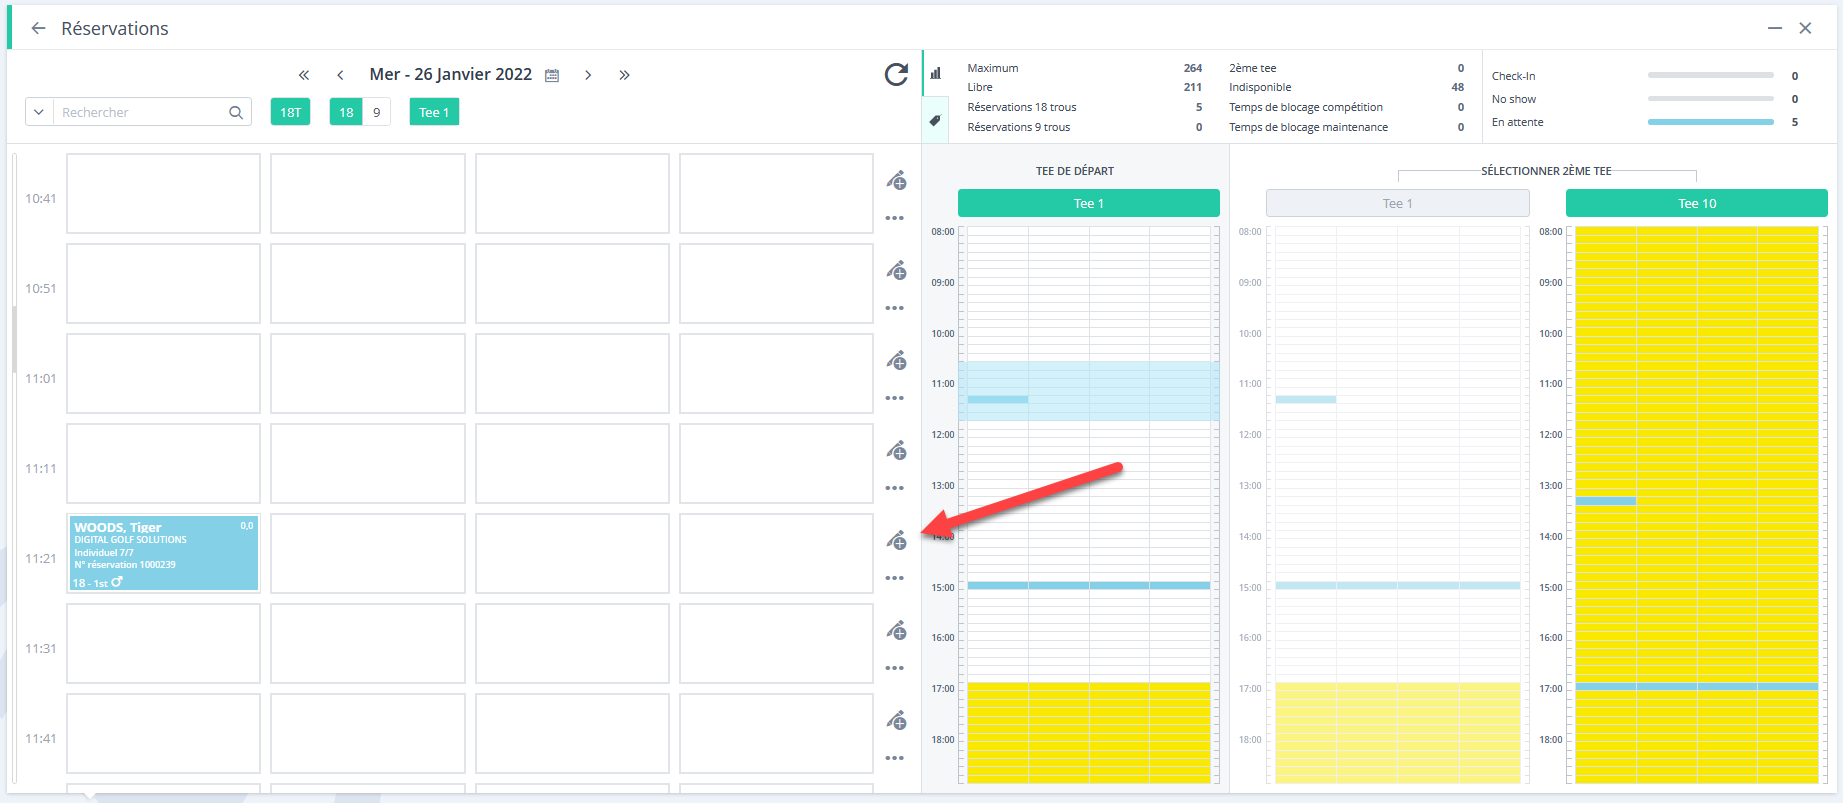Click the refresh icon above the tee sheet
The image size is (1843, 803).
pos(896,74)
